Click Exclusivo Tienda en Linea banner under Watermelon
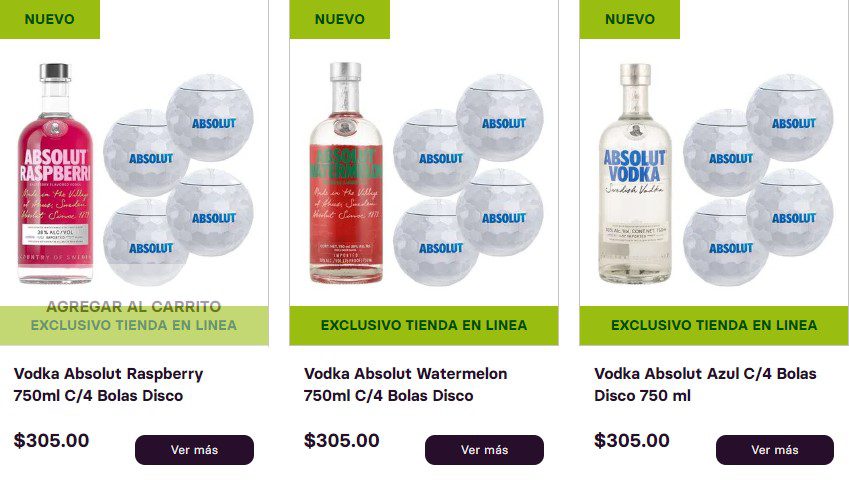The width and height of the screenshot is (849, 485). click(424, 325)
